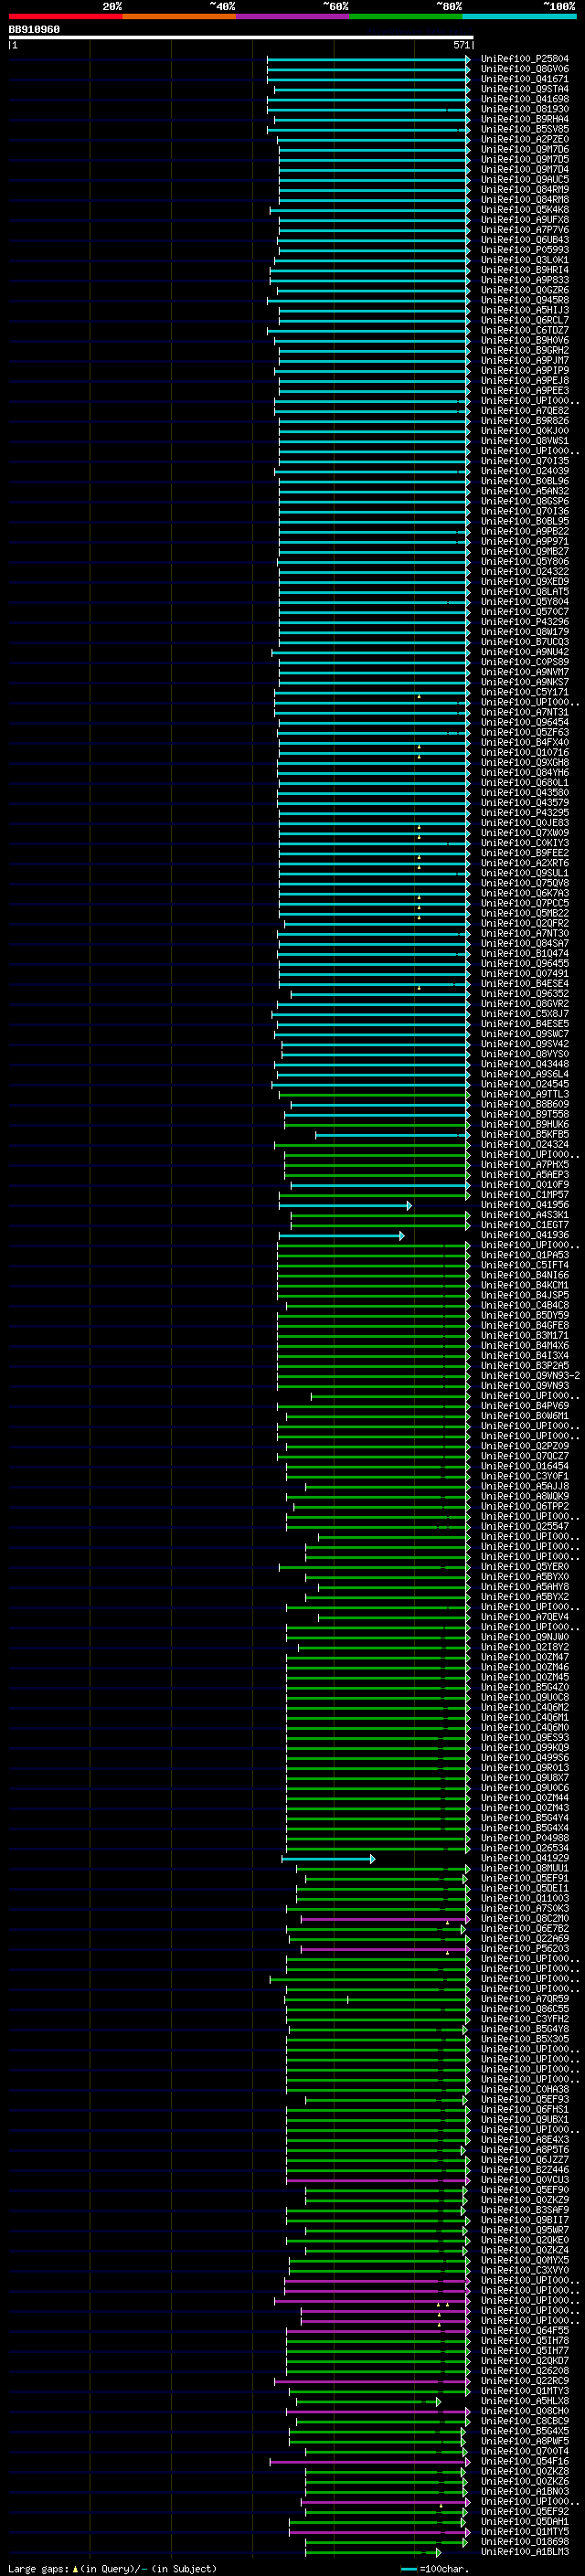This screenshot has width=585, height=2576.
Task: Select the UniRef100_B5SV85 label
Action: 525,129
